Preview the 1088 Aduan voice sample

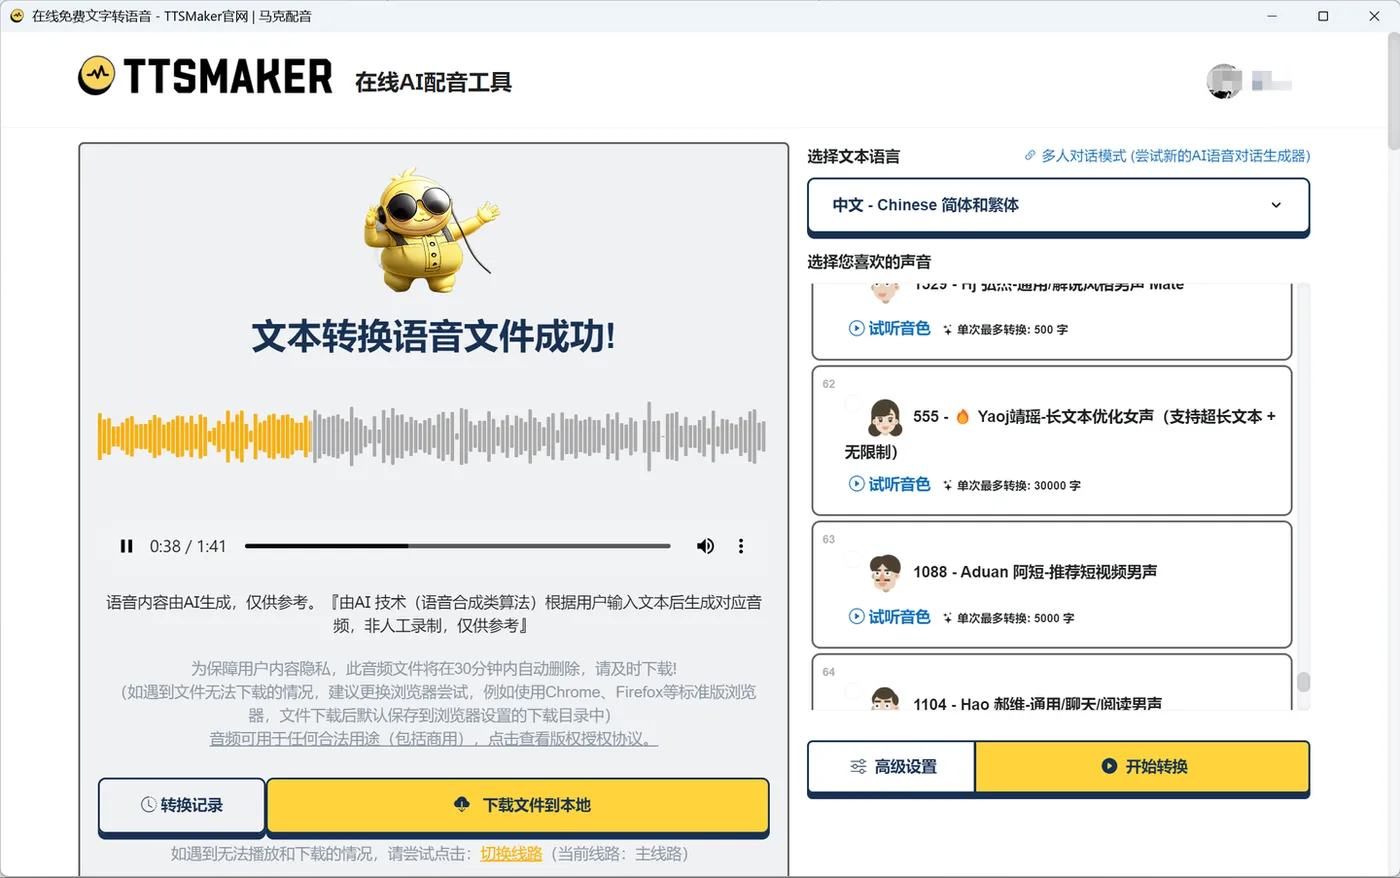[889, 617]
